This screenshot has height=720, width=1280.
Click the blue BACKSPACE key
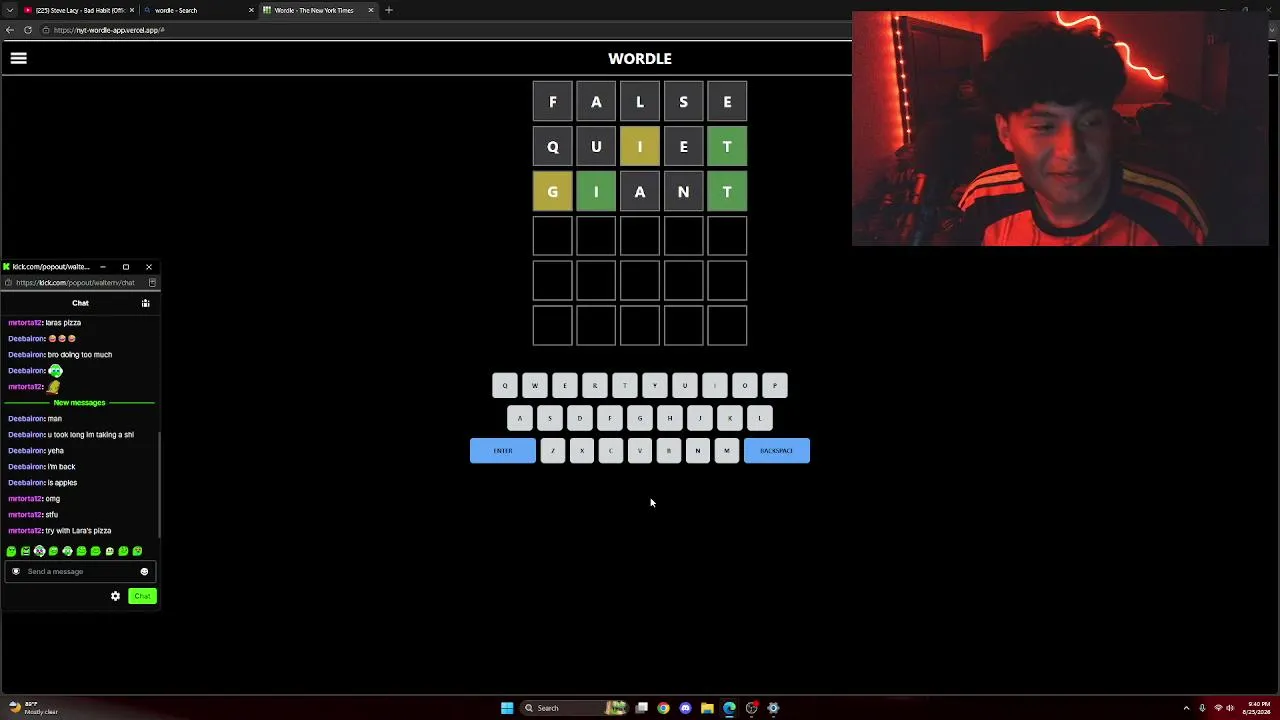(777, 451)
